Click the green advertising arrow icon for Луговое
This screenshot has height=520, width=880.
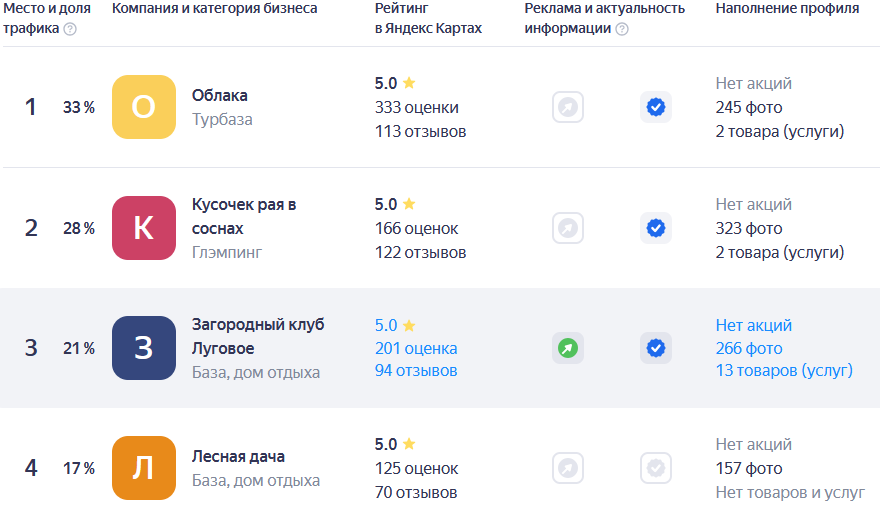pyautogui.click(x=568, y=348)
